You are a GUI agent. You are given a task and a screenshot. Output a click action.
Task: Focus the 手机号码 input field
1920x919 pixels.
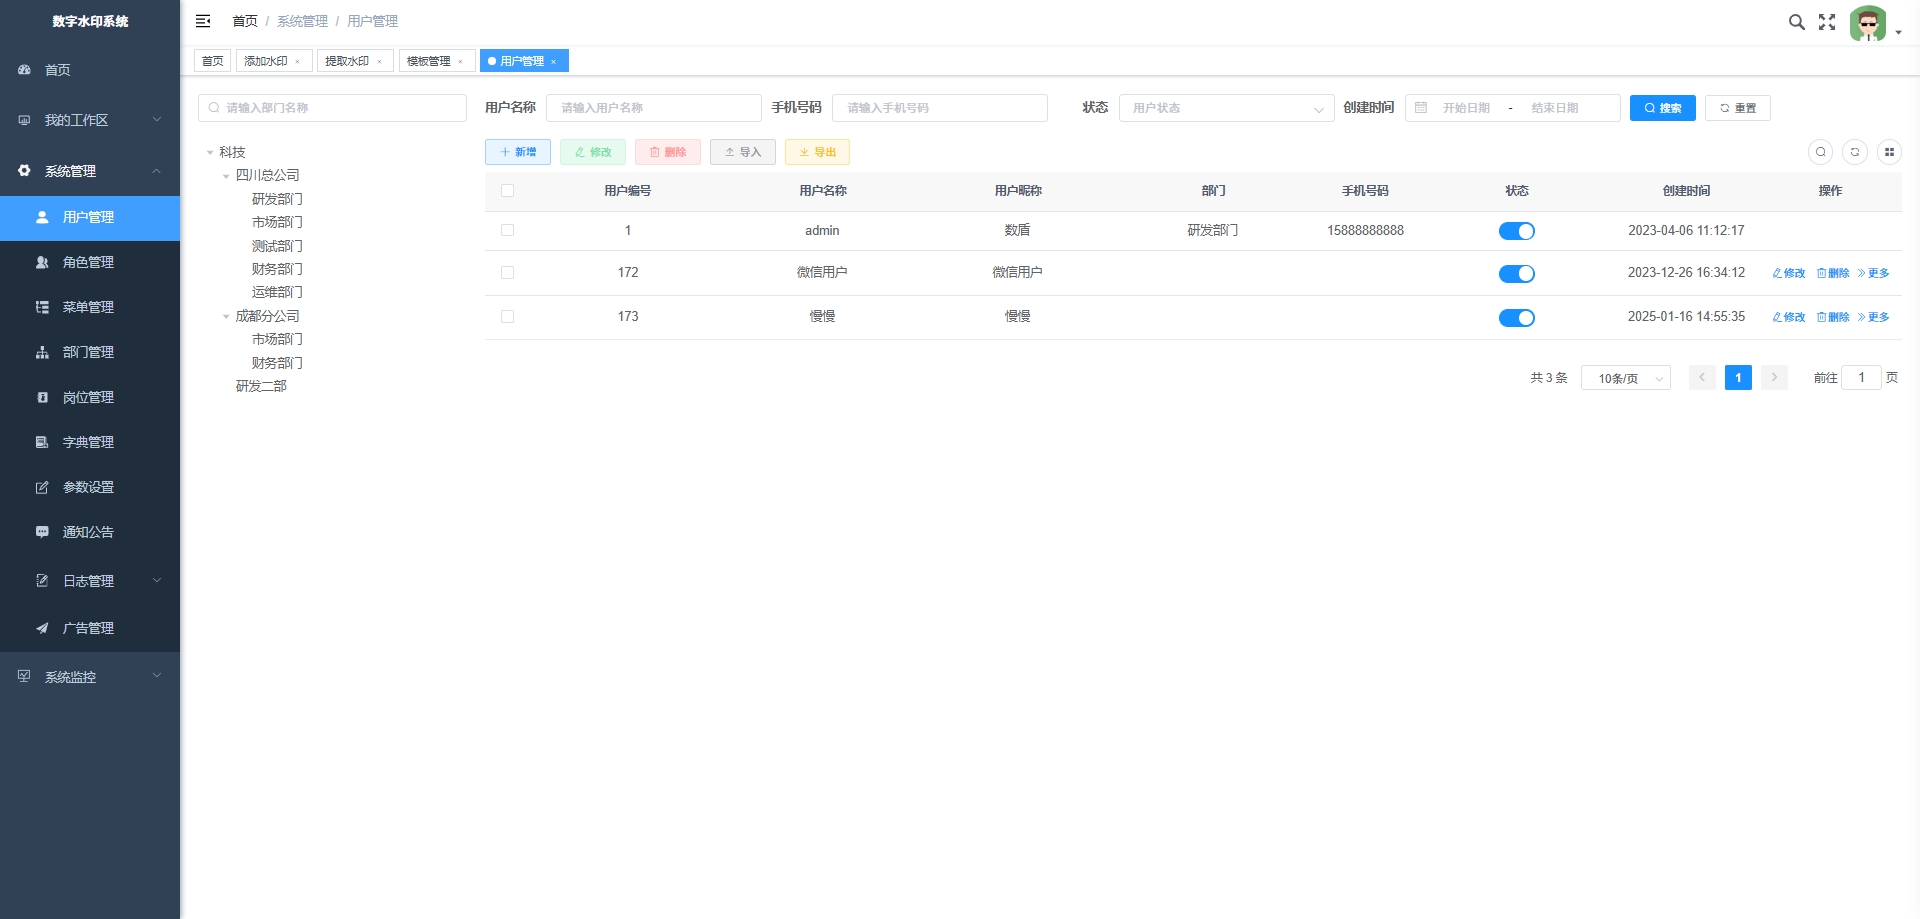940,108
